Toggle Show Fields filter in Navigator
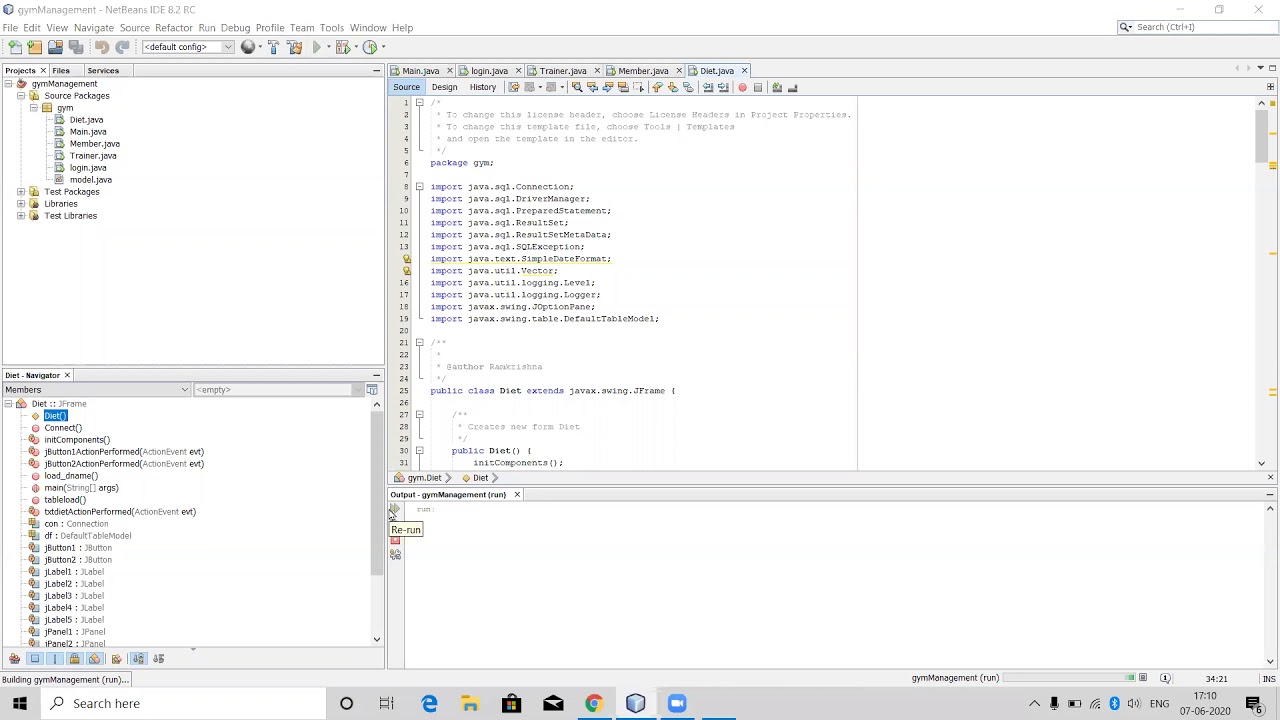The height and width of the screenshot is (720, 1280). (35, 658)
